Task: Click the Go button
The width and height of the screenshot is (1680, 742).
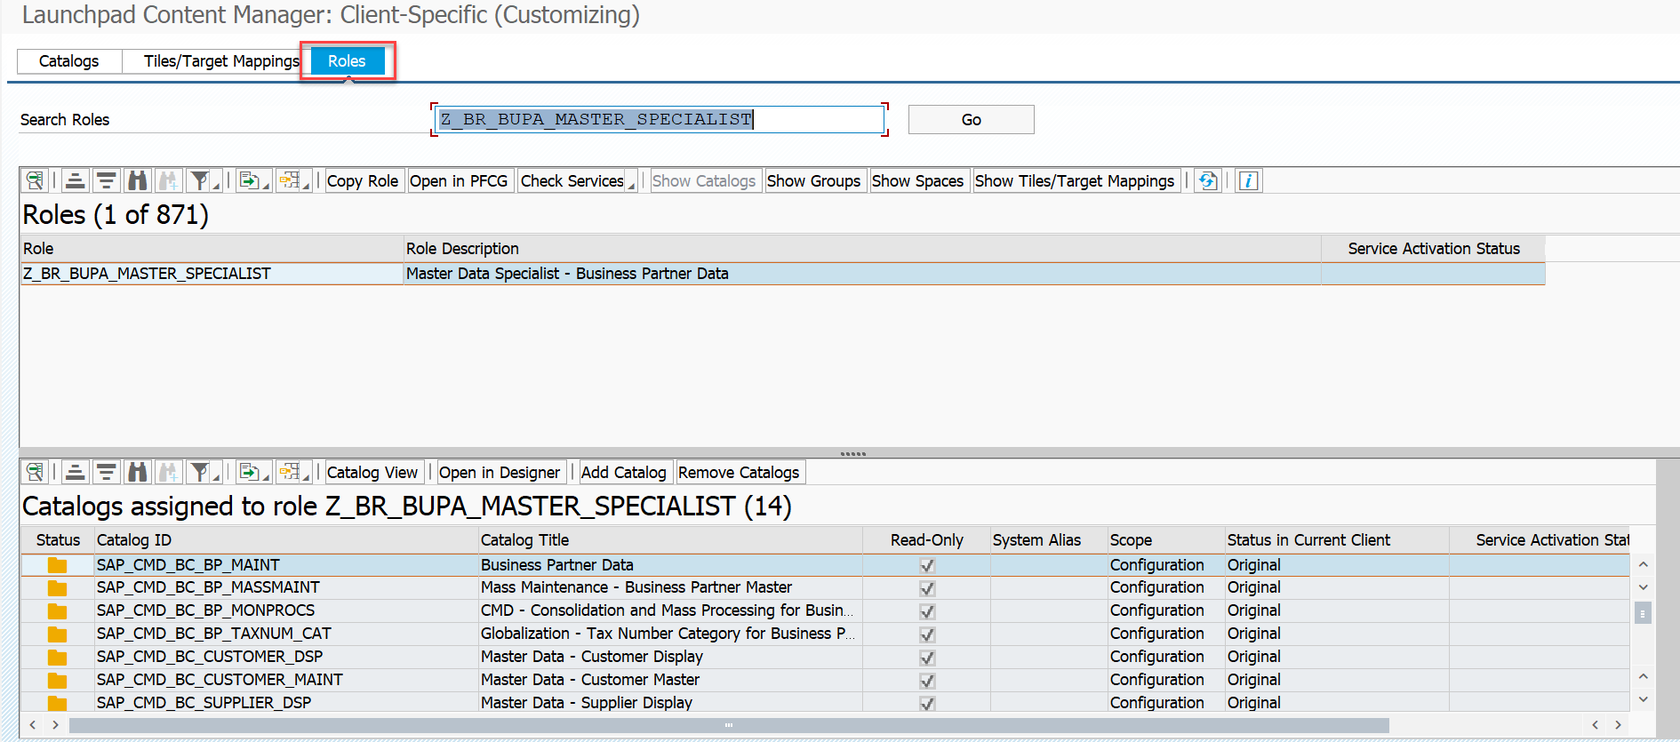Action: [971, 119]
